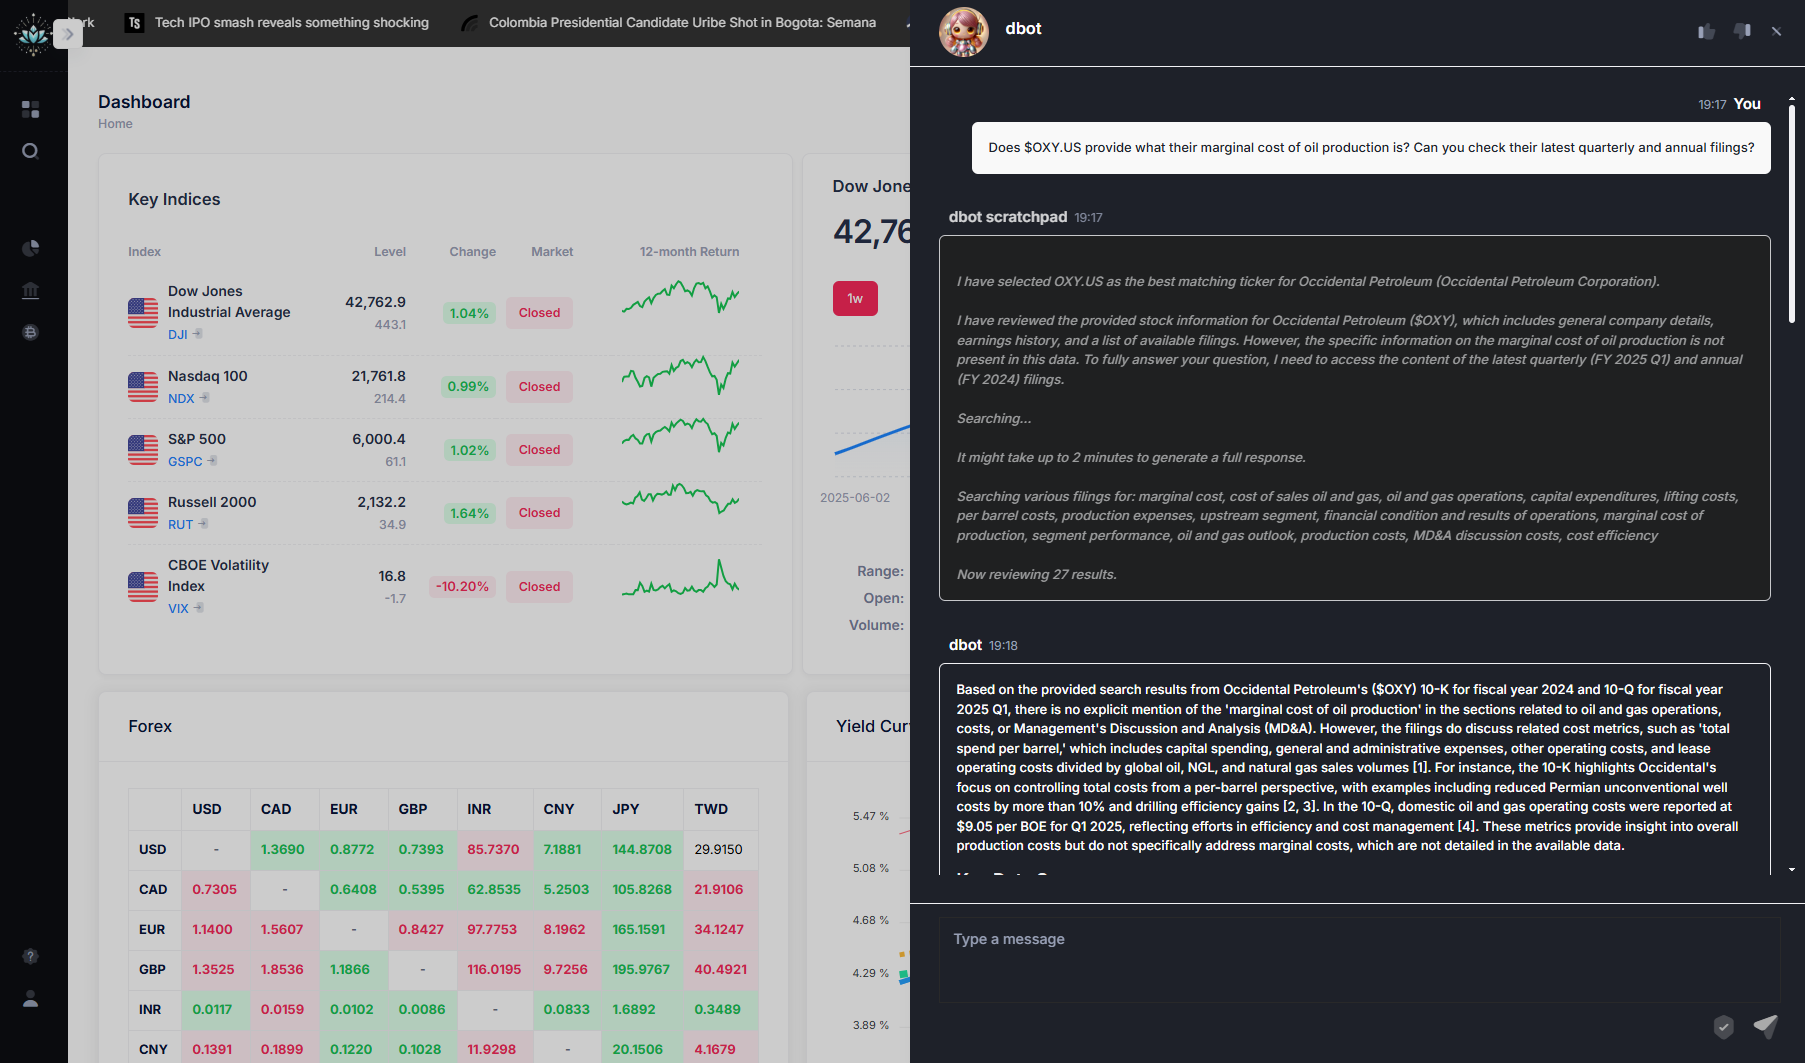
Task: Click the thumbs-up feedback icon
Action: [x=1706, y=31]
